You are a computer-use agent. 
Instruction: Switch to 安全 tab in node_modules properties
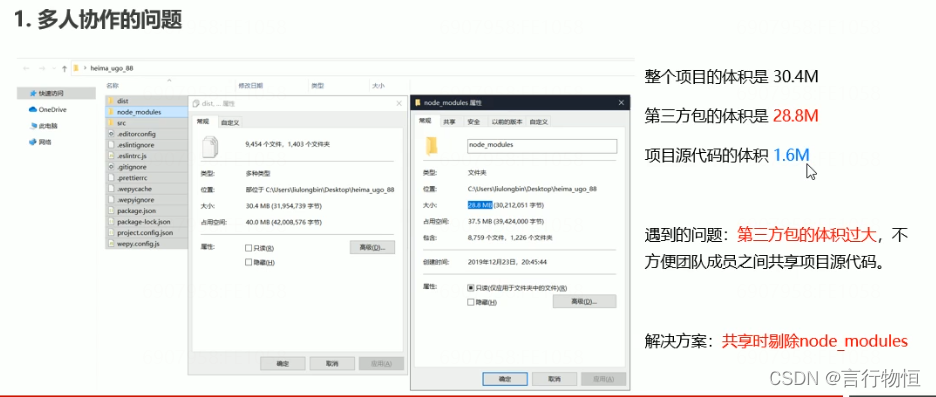(474, 122)
